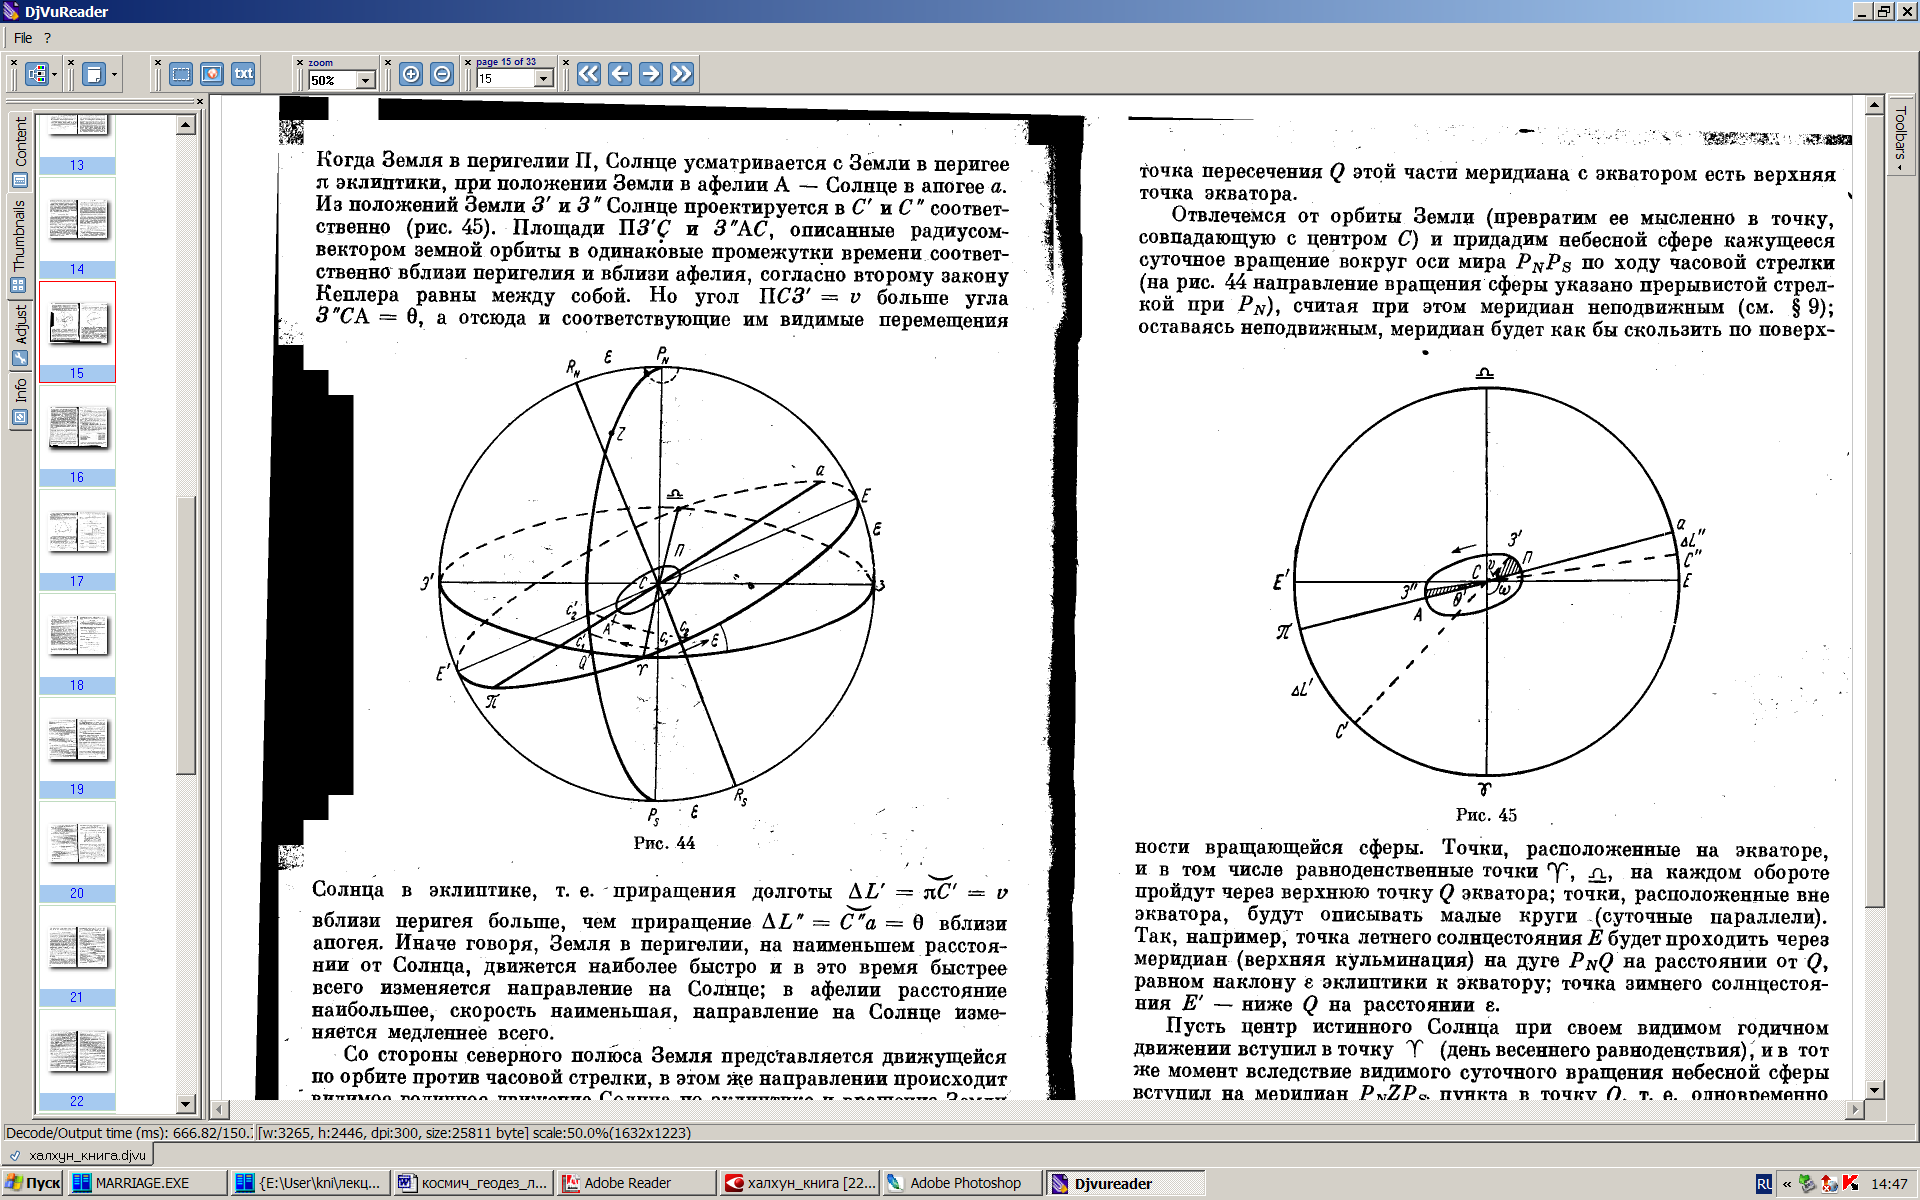Screen dimensions: 1920x1200
Task: Select the rectangular region selection tool
Action: coord(181,74)
